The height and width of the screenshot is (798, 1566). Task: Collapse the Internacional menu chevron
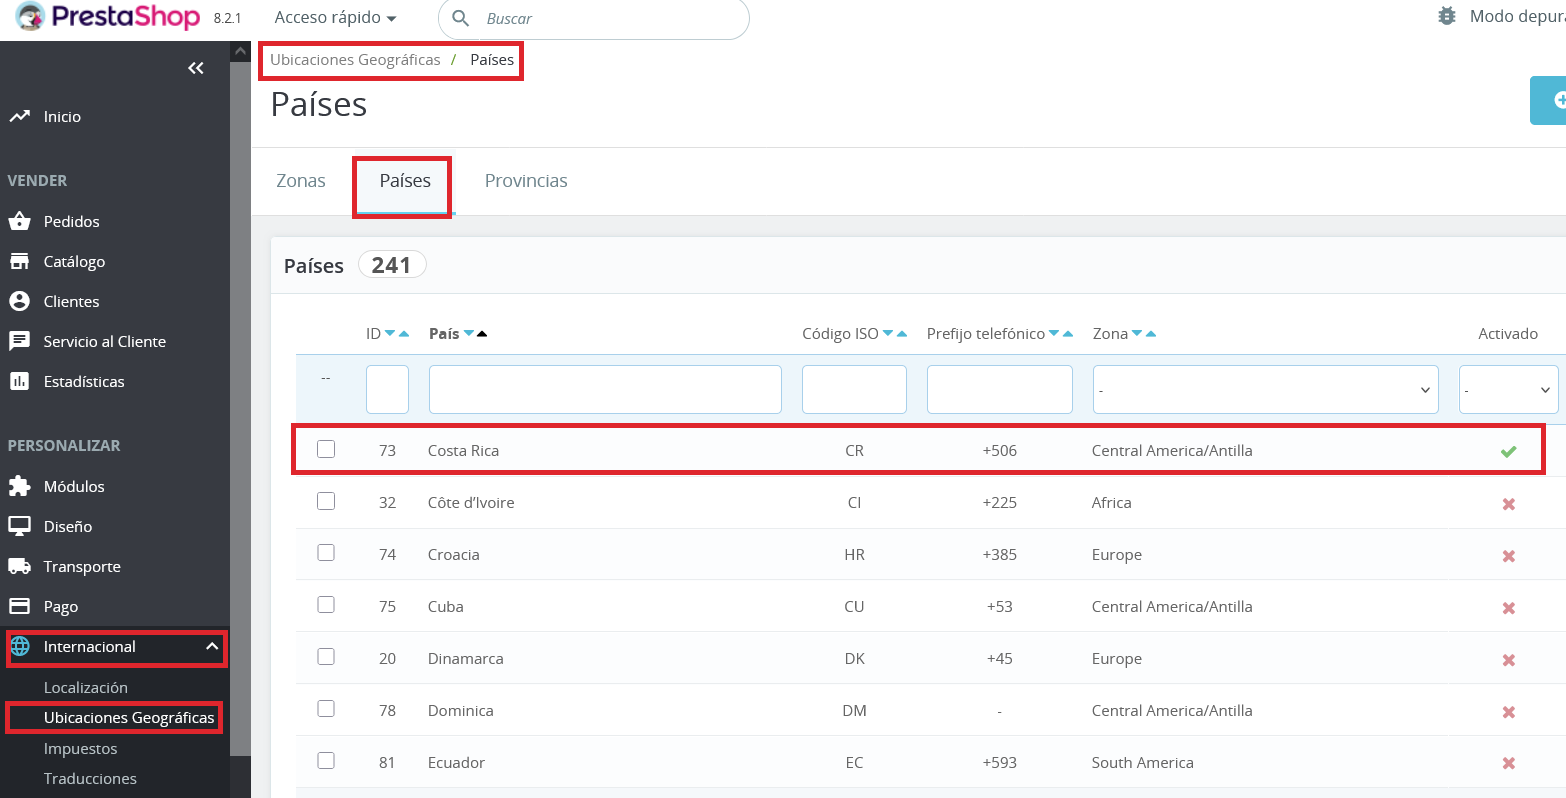pos(212,647)
